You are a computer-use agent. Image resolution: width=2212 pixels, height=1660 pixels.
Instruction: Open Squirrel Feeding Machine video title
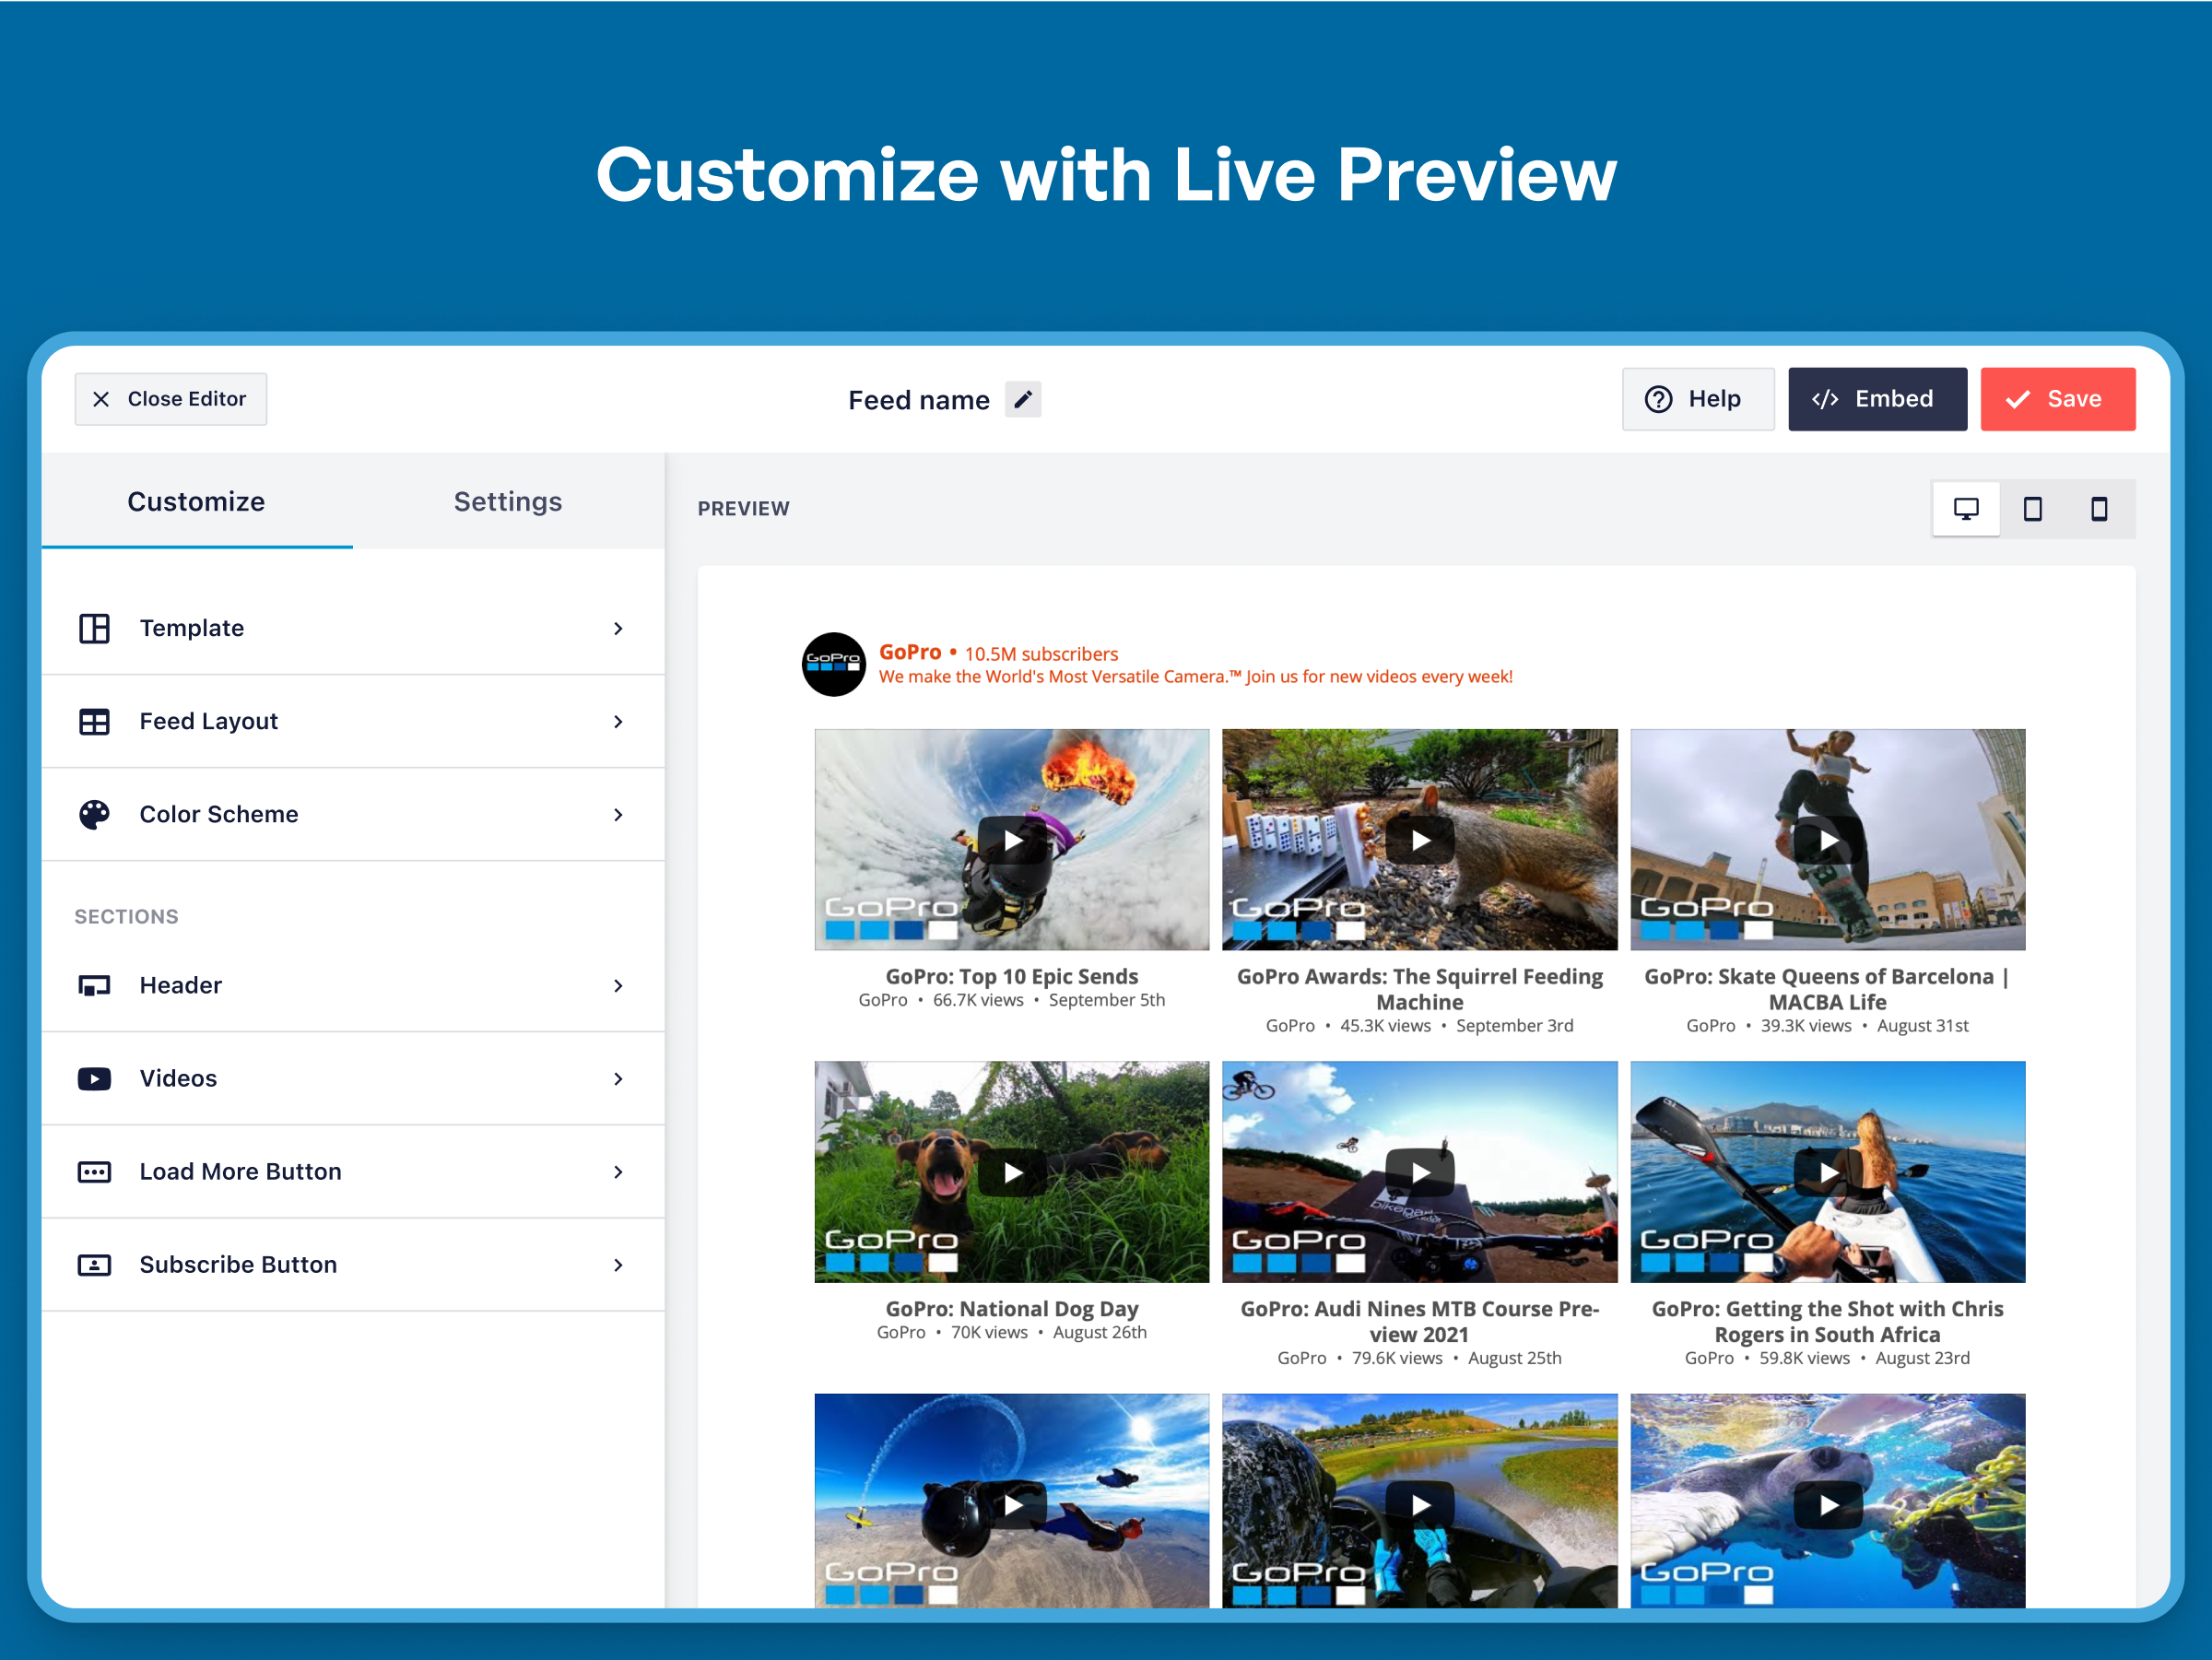1420,989
